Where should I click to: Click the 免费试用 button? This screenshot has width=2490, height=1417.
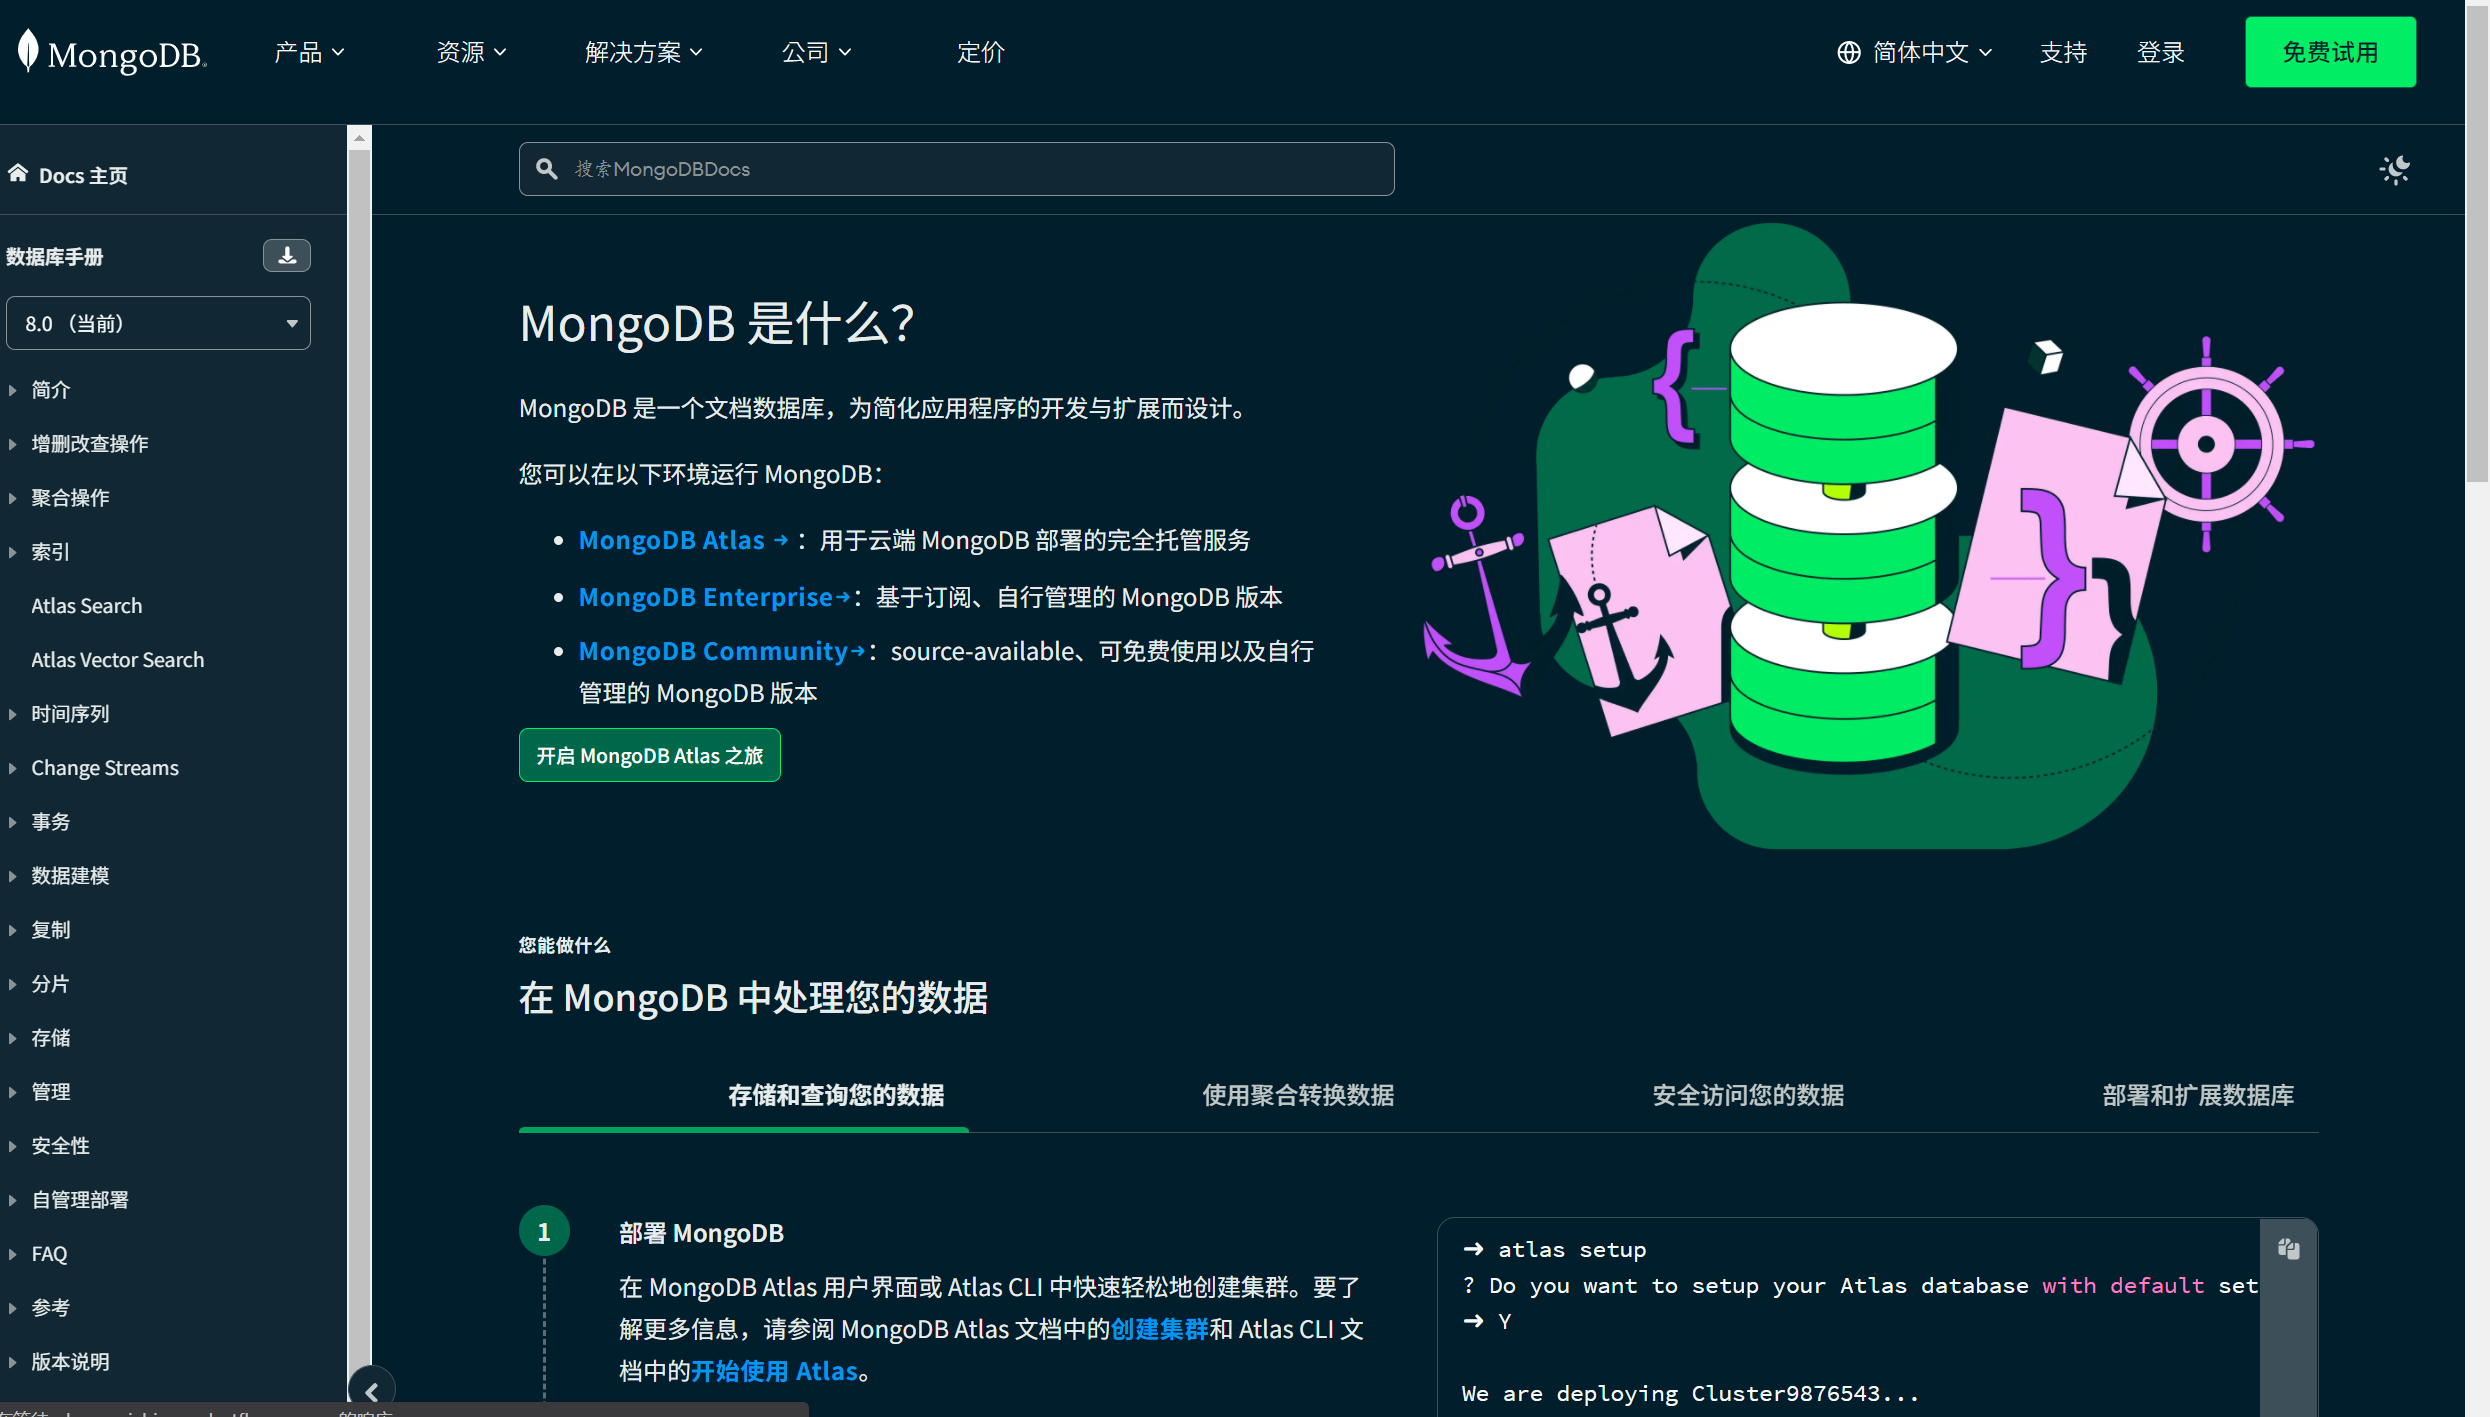coord(2330,52)
